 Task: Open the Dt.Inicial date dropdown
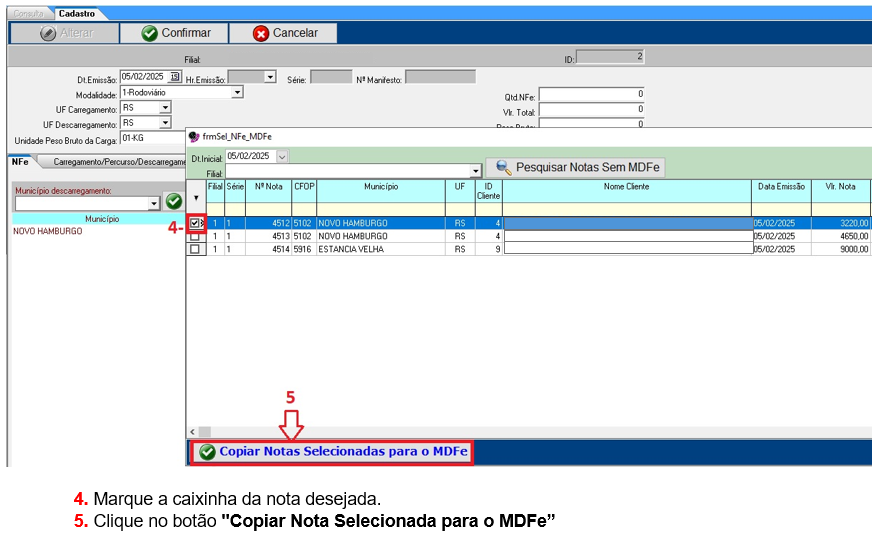pyautogui.click(x=282, y=157)
